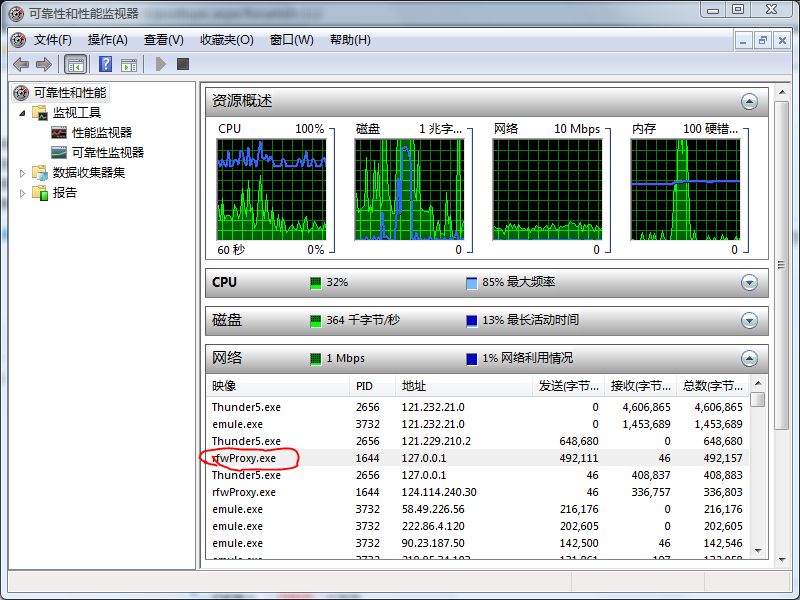
Task: Select the 监视工具 folder
Action: click(x=77, y=113)
